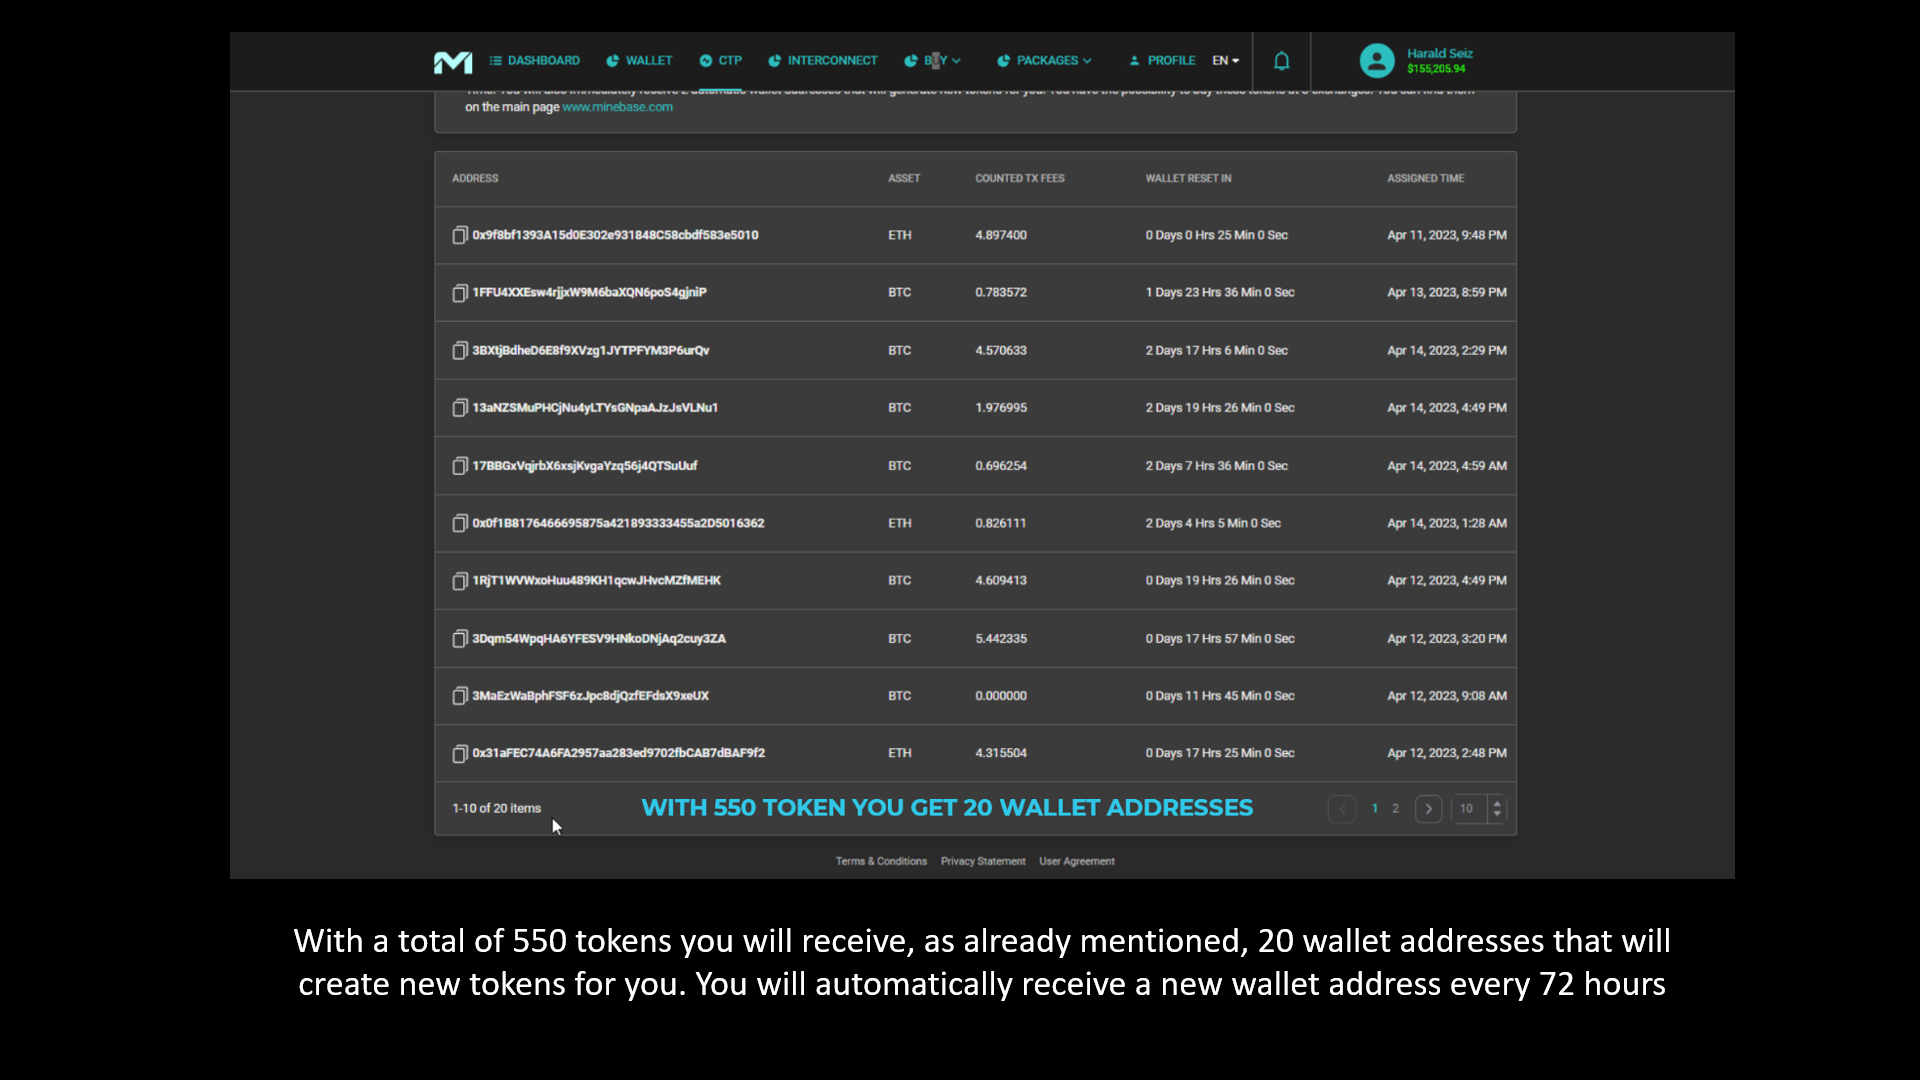Screen dimensions: 1920x1080
Task: Open the Dashboard menu item
Action: (x=535, y=61)
